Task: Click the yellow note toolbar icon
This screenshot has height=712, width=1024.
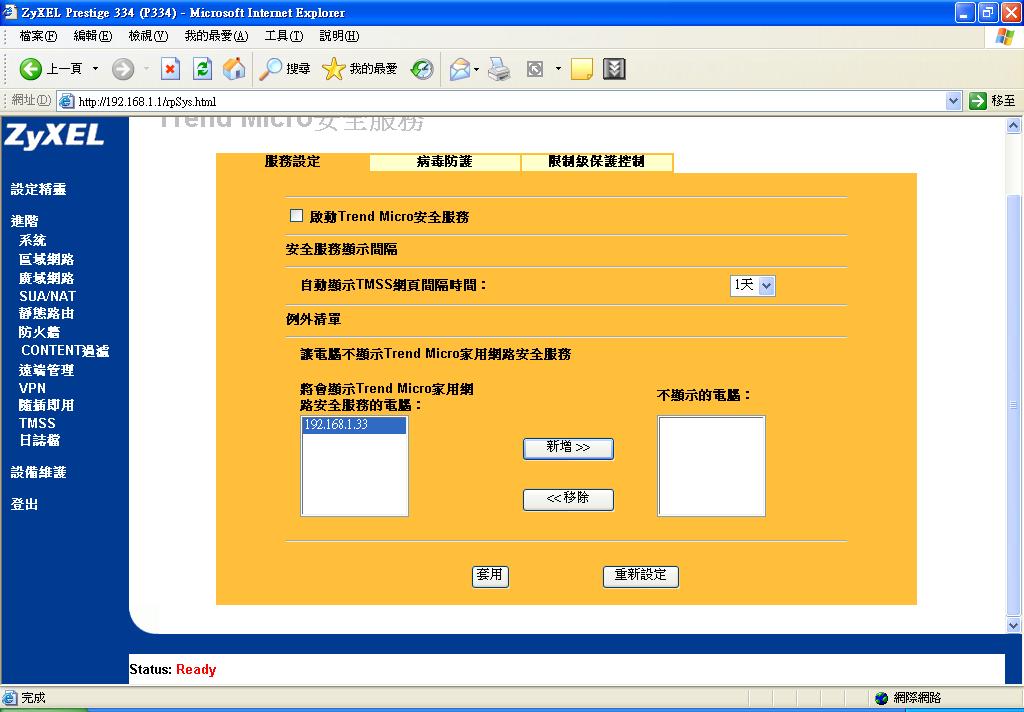Action: 581,69
